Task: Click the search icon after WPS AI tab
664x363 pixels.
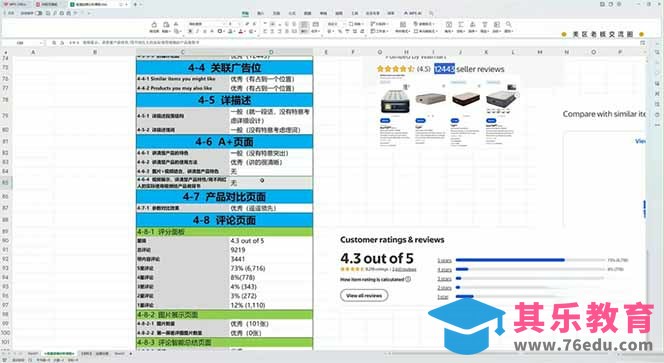Action: point(431,13)
